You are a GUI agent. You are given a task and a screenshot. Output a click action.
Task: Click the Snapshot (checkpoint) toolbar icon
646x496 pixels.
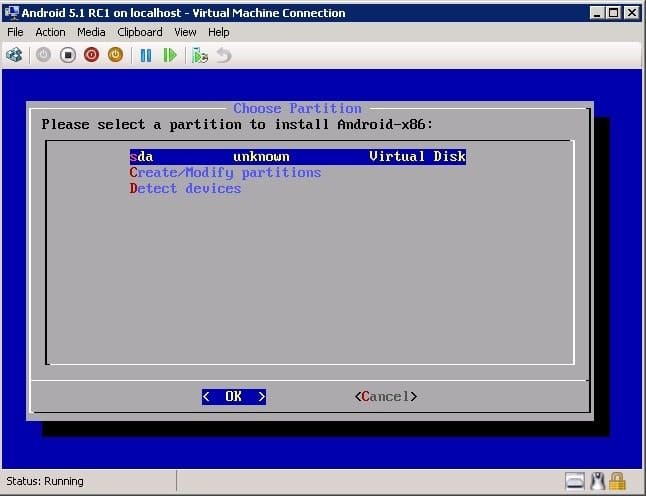pyautogui.click(x=200, y=55)
